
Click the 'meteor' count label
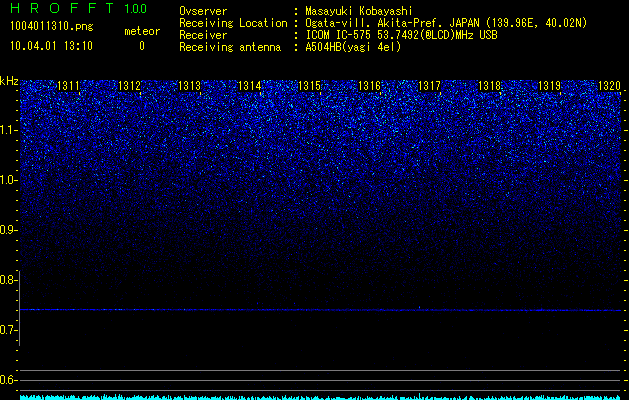click(142, 31)
